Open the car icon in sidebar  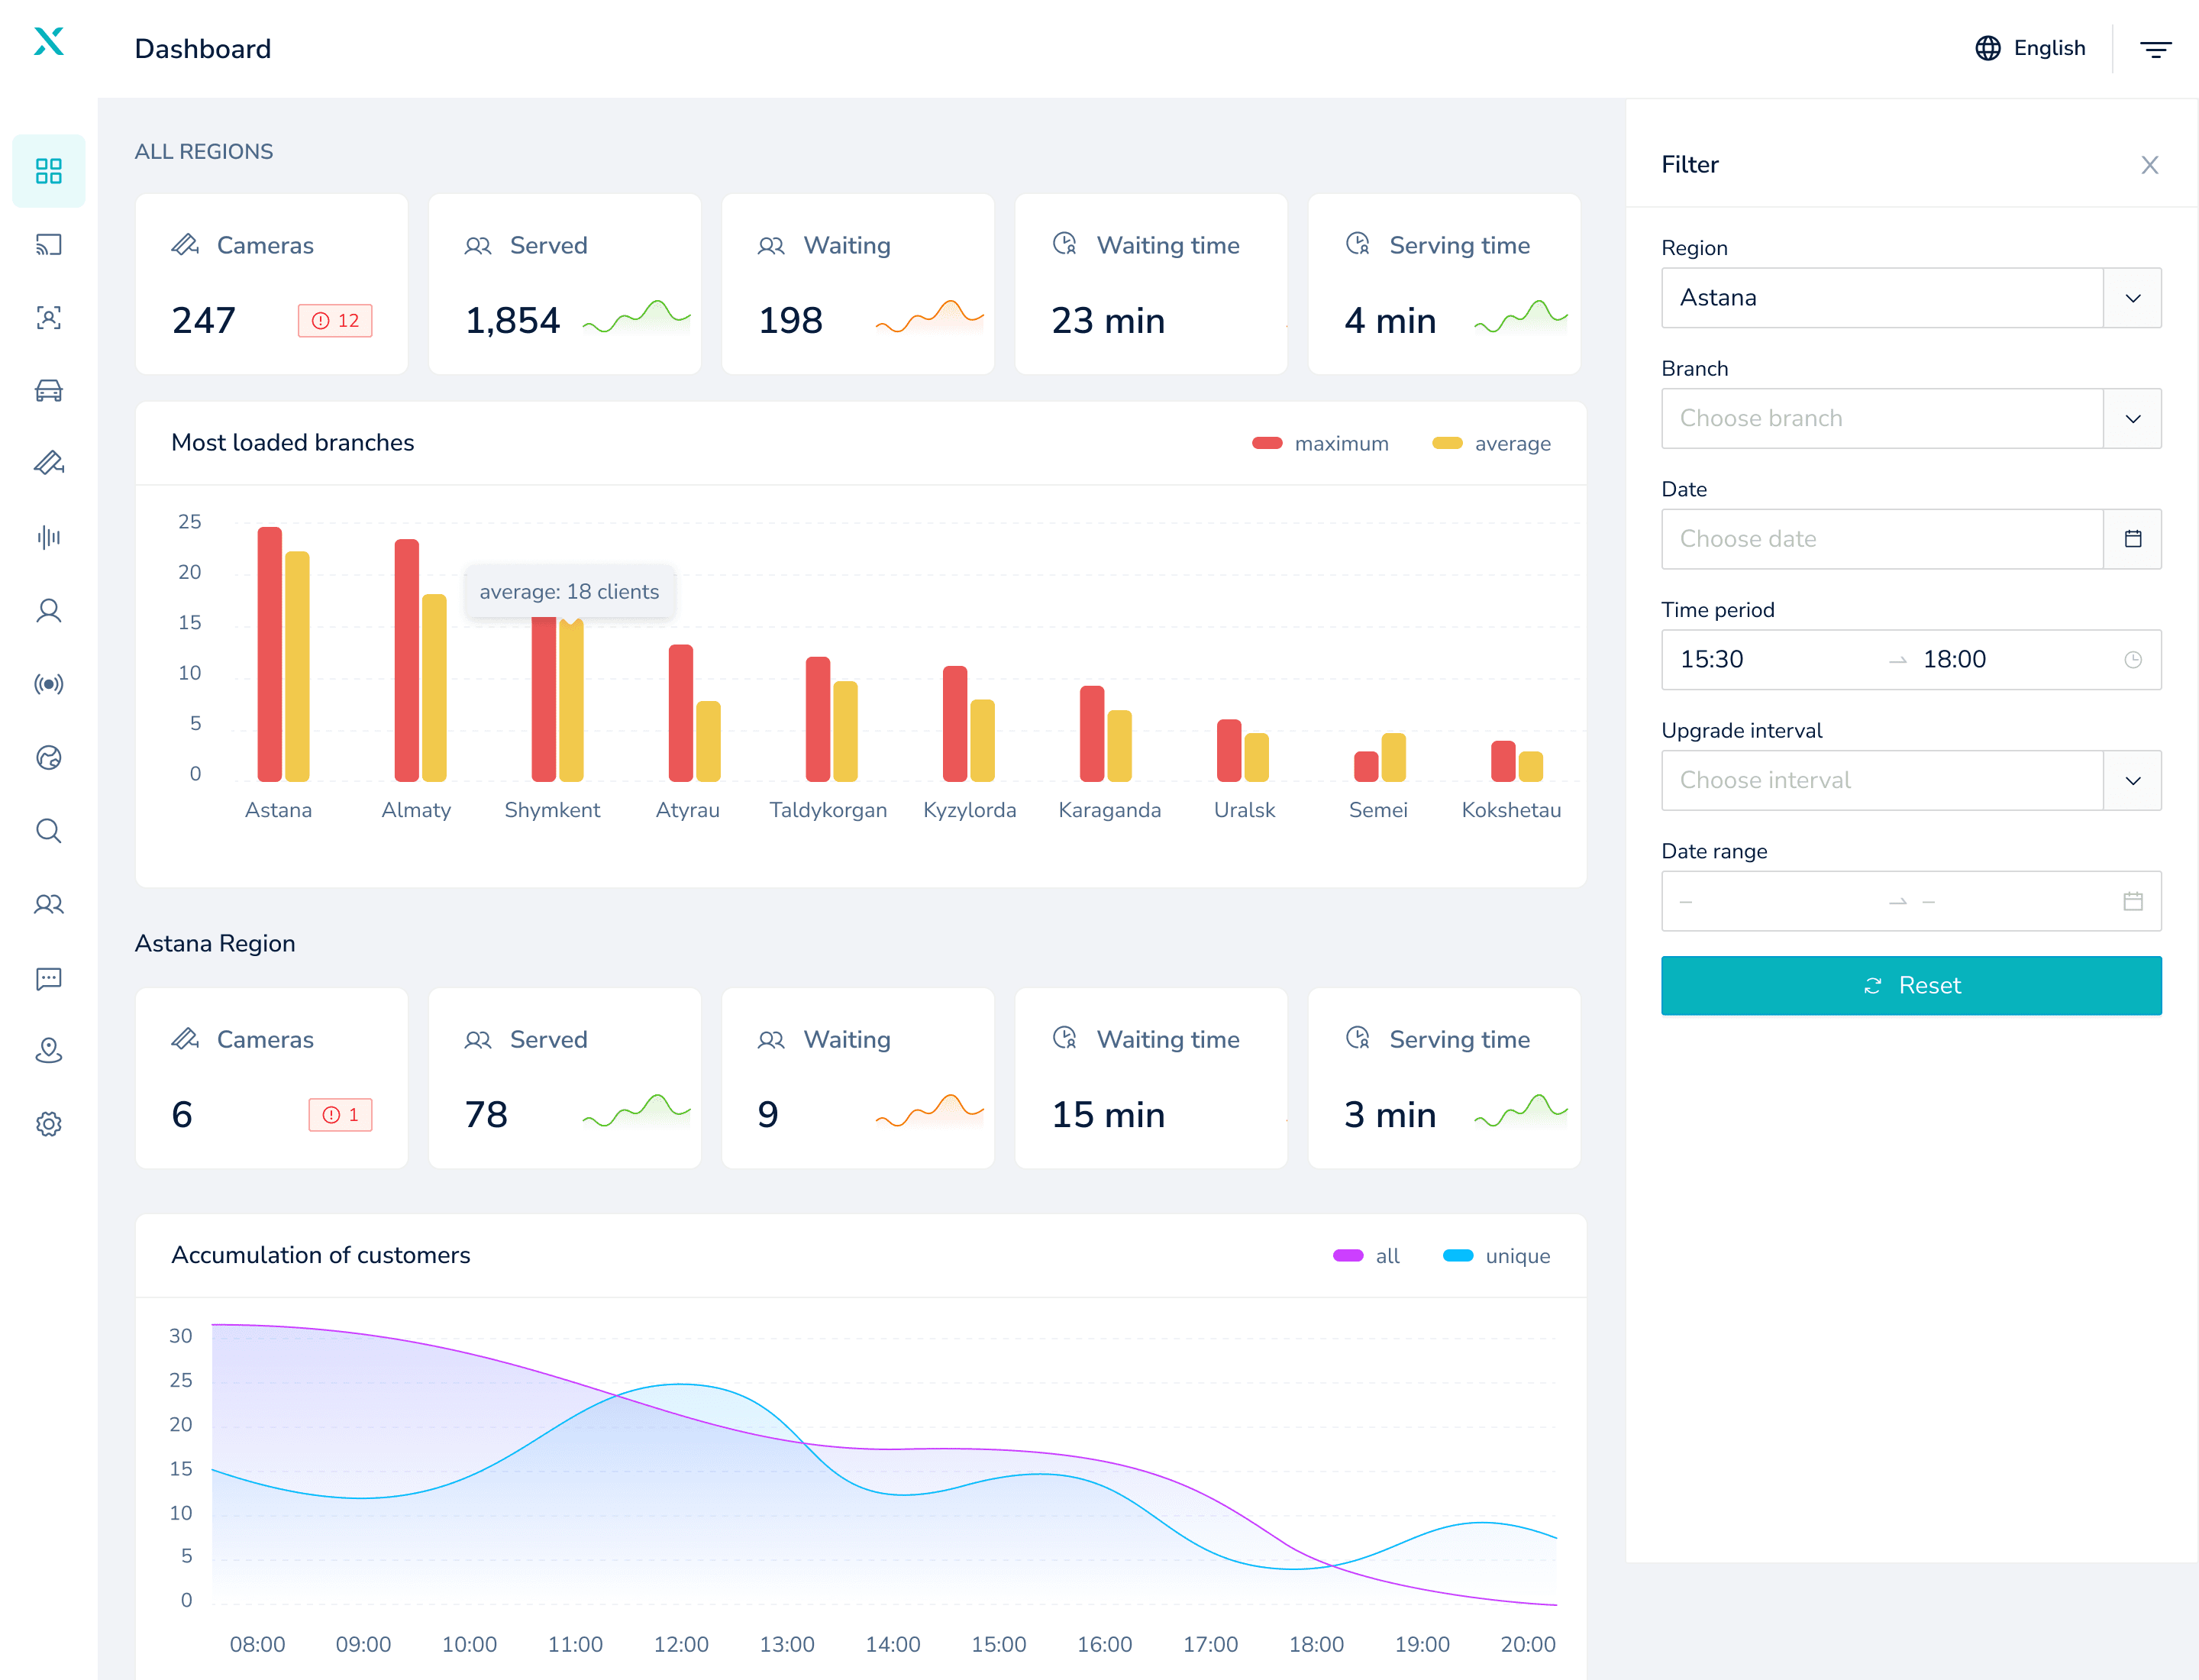tap(48, 391)
